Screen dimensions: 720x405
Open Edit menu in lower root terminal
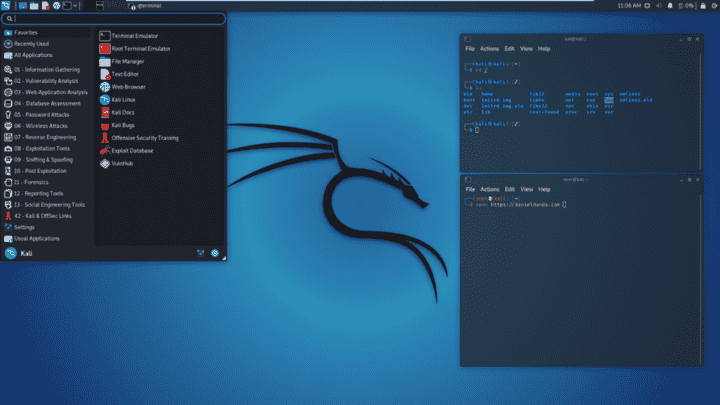coord(509,189)
